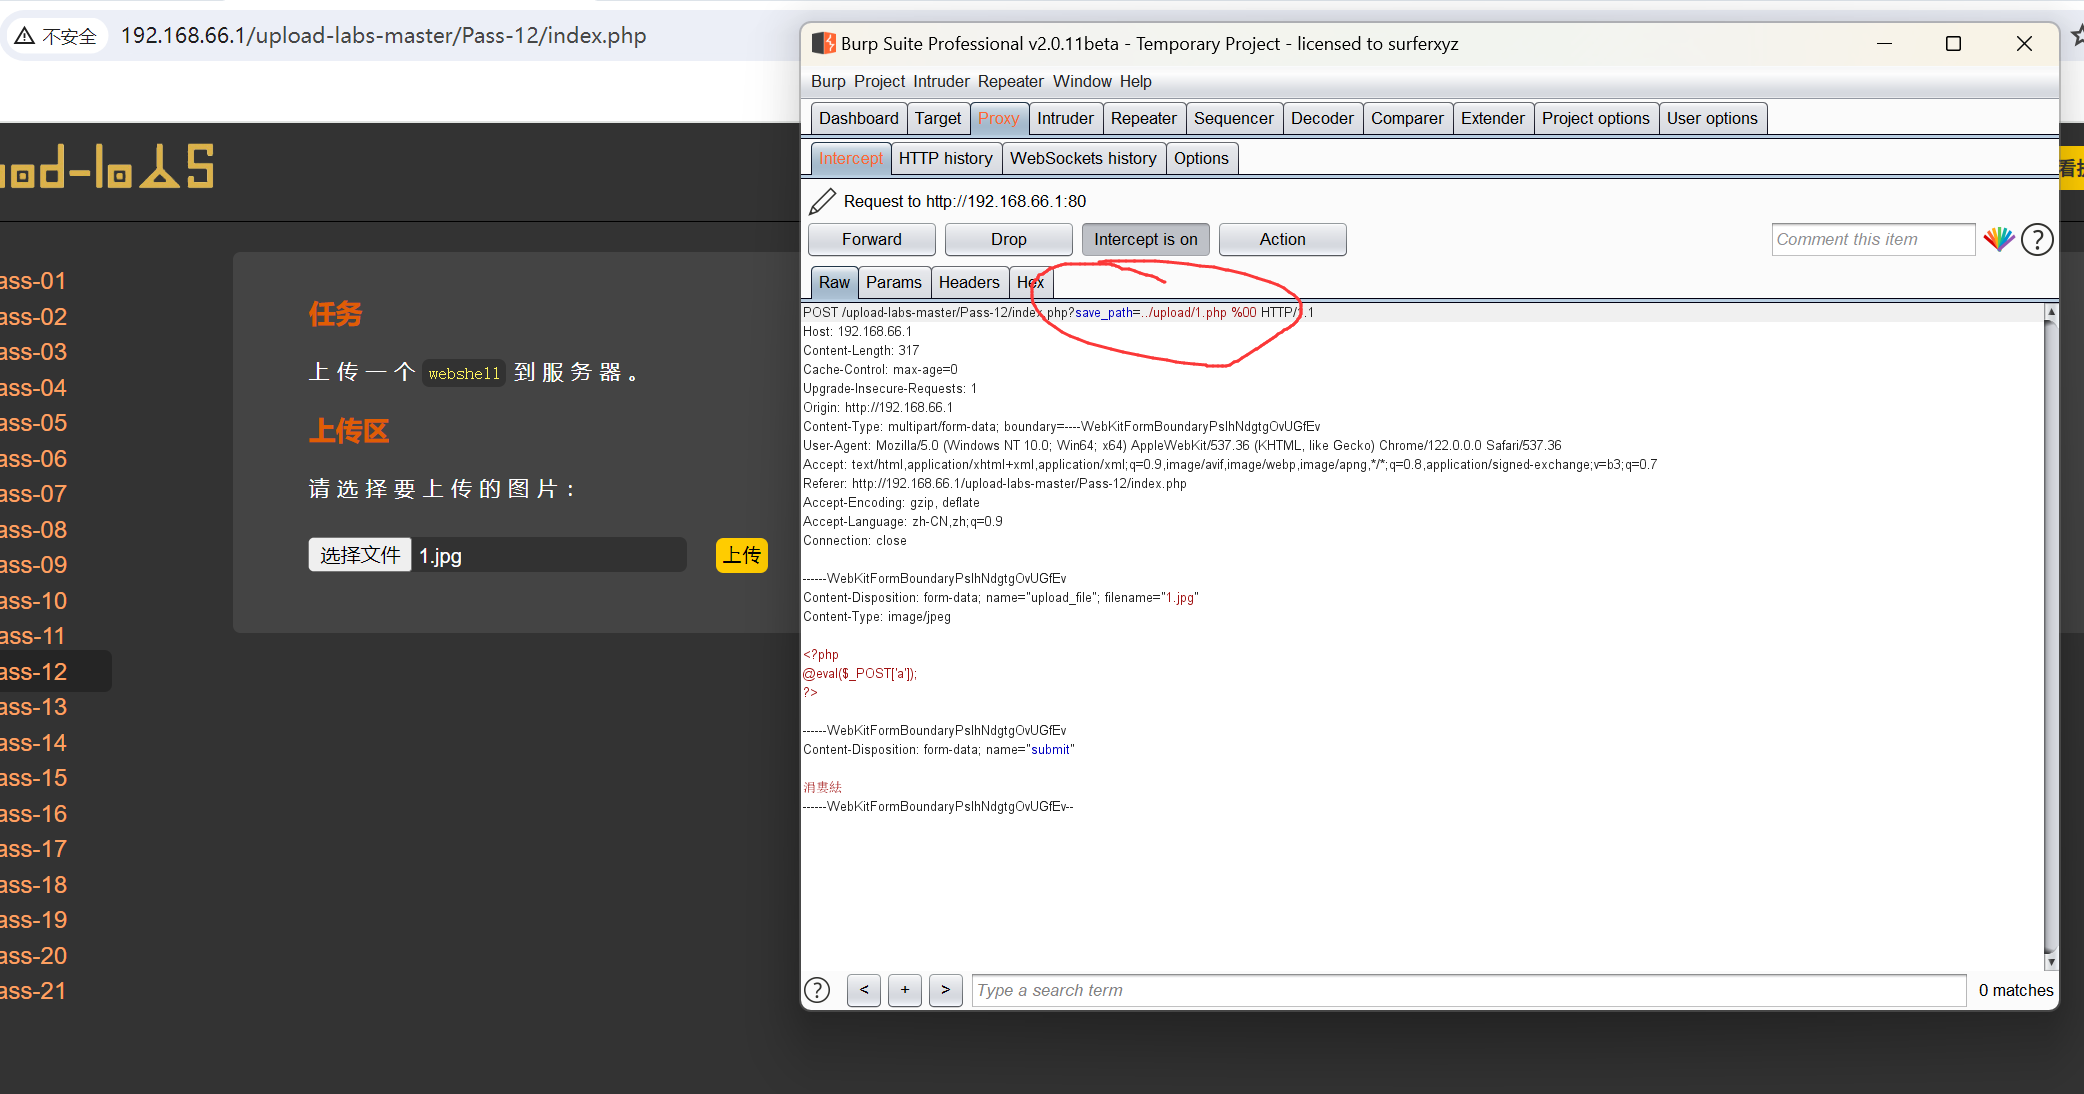Image resolution: width=2084 pixels, height=1094 pixels.
Task: Click the save_path parameter in request line
Action: (x=1104, y=313)
